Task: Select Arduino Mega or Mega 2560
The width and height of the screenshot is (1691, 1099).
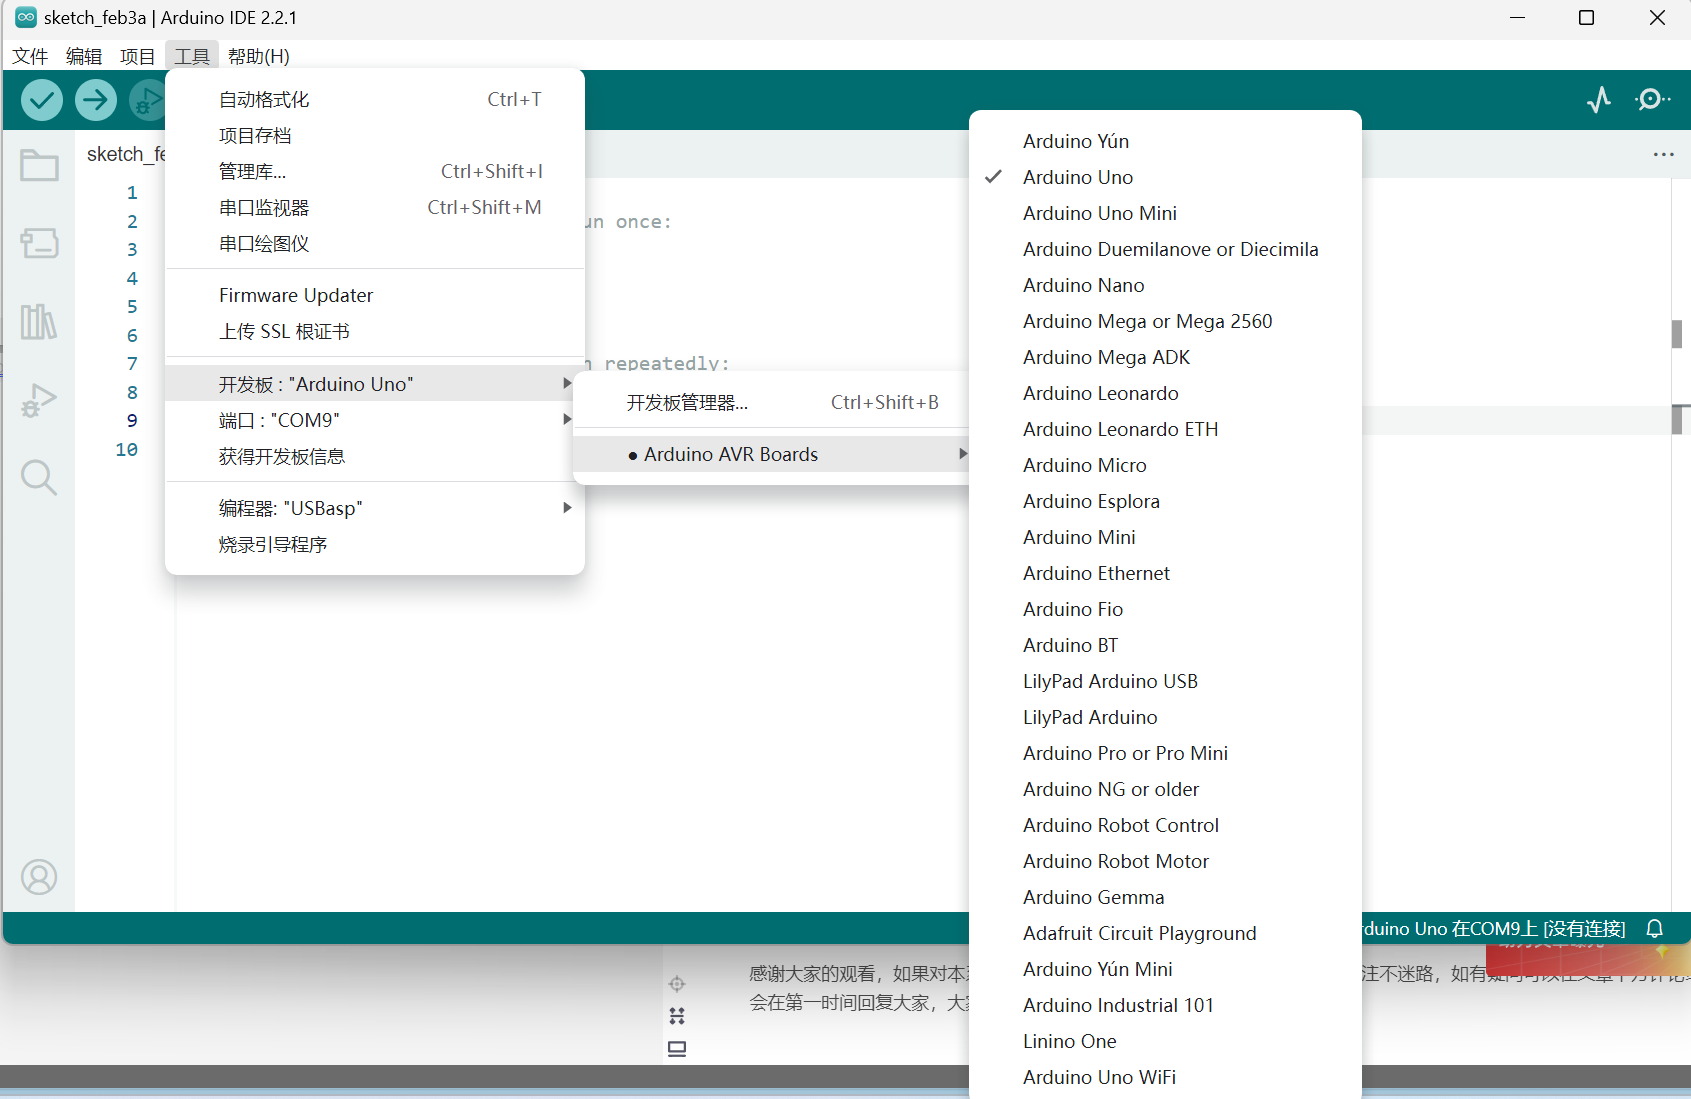Action: click(x=1165, y=321)
